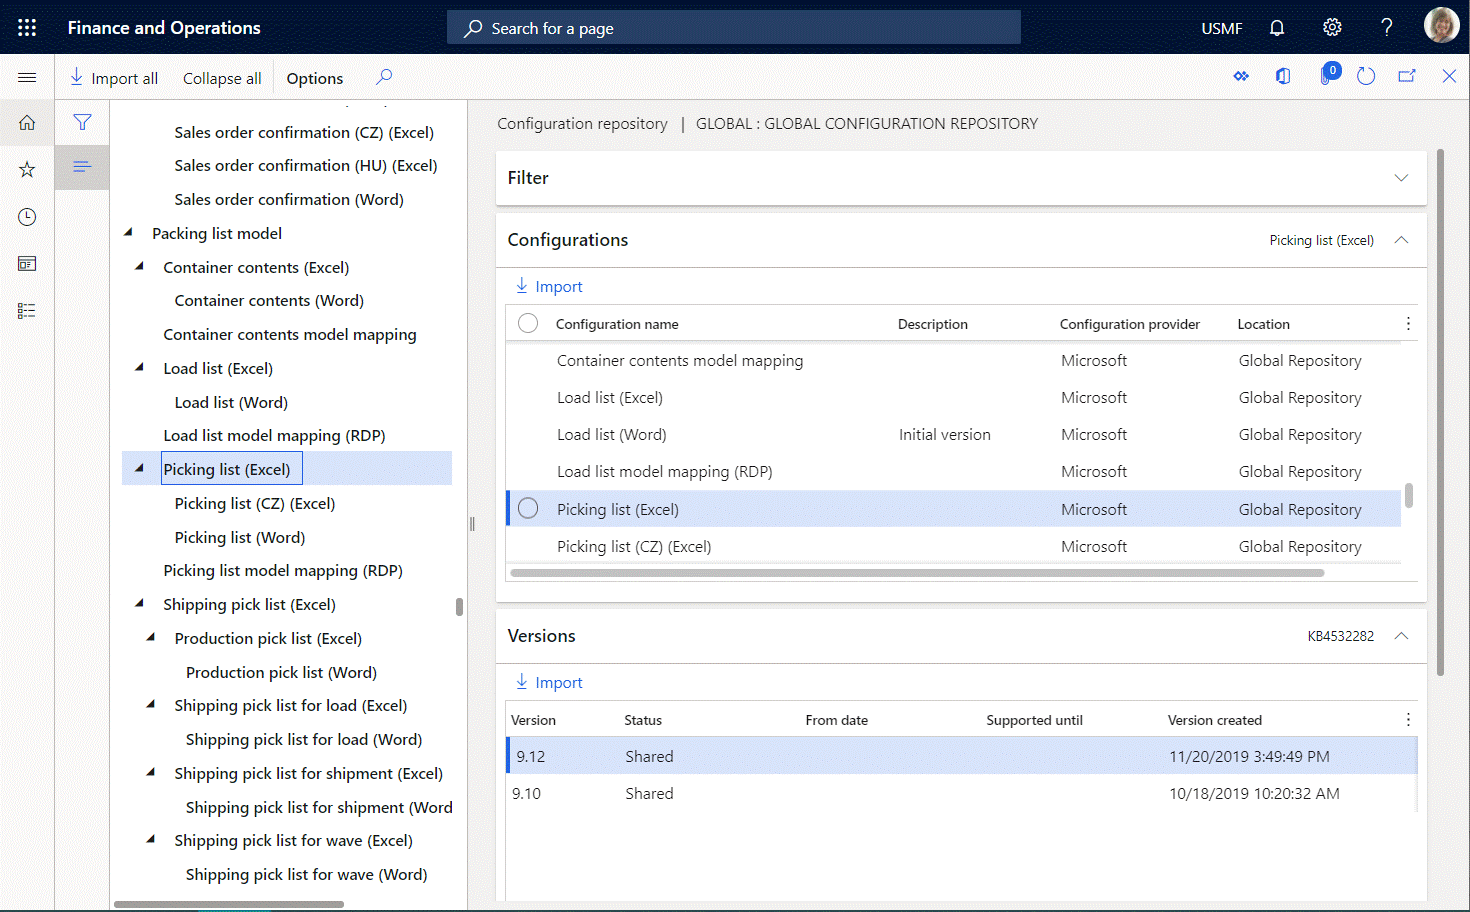1470x912 pixels.
Task: Select Sales order confirmation (Word) tree item
Action: 289,199
